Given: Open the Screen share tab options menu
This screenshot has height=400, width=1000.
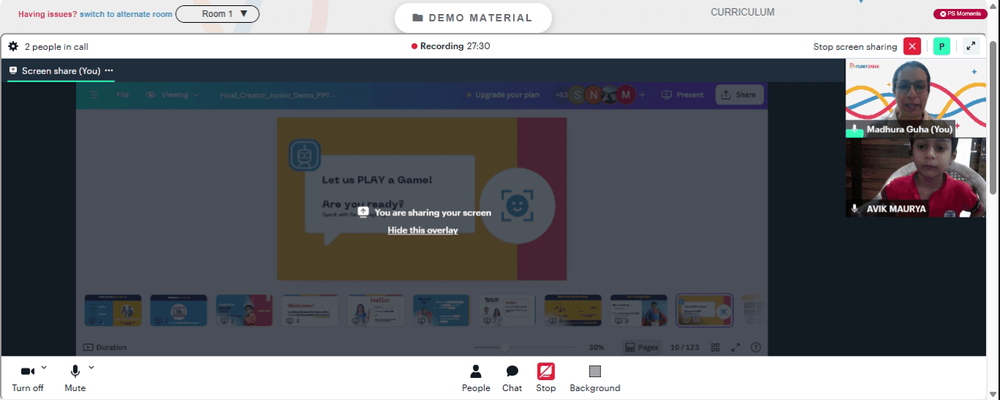Looking at the screenshot, I should pyautogui.click(x=109, y=71).
